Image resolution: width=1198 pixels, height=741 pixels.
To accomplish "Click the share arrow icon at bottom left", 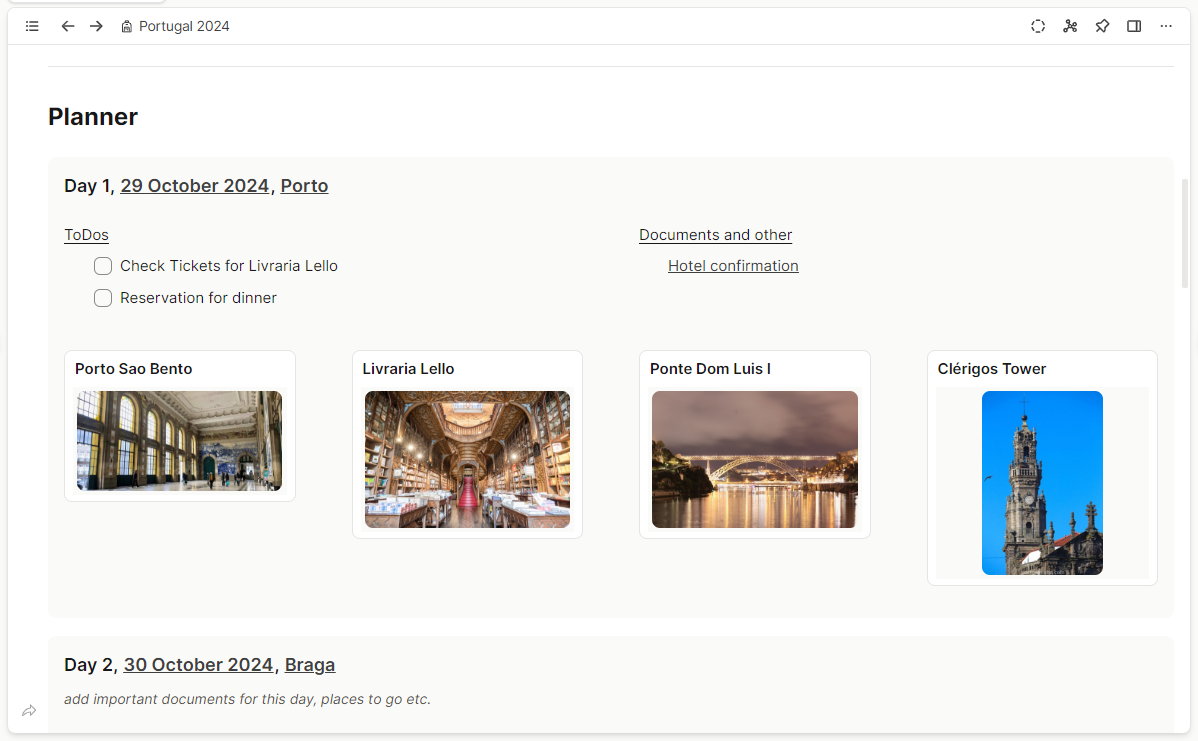I will coord(29,711).
